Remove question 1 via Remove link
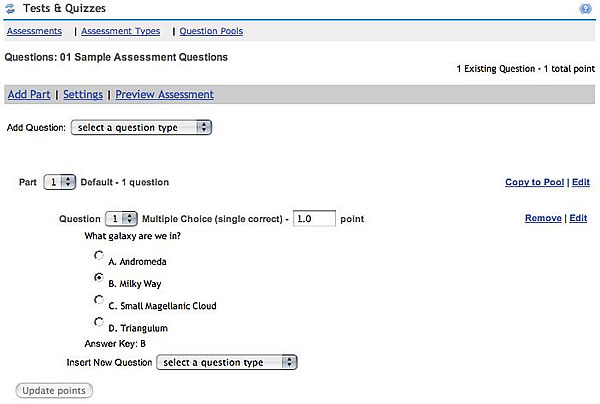Image resolution: width=600 pixels, height=404 pixels. [543, 218]
